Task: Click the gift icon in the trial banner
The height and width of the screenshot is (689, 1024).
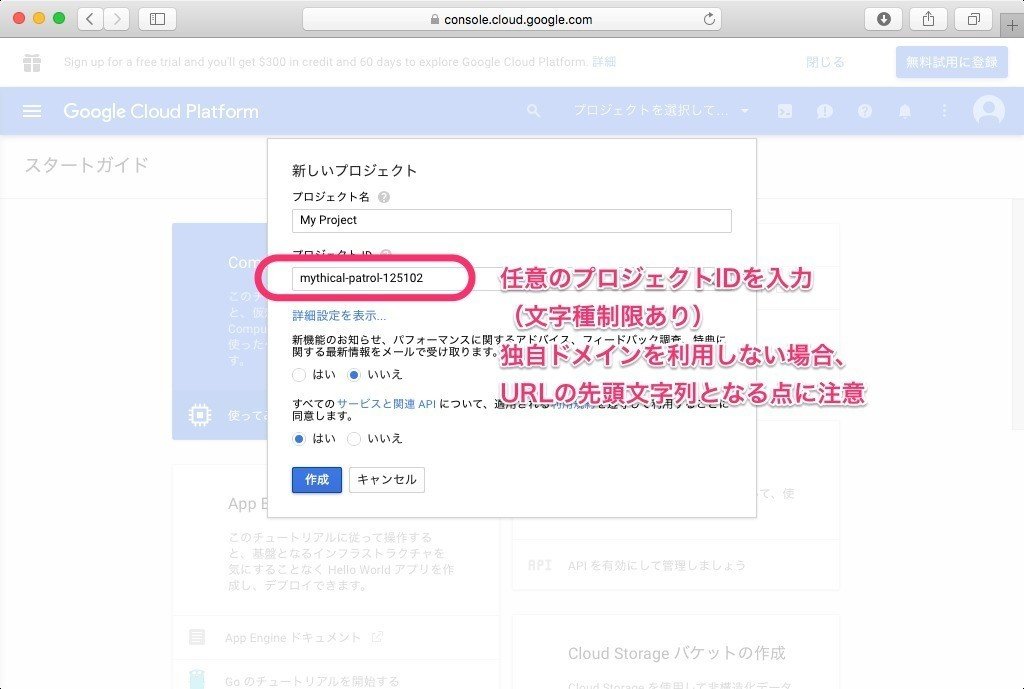Action: coord(31,63)
